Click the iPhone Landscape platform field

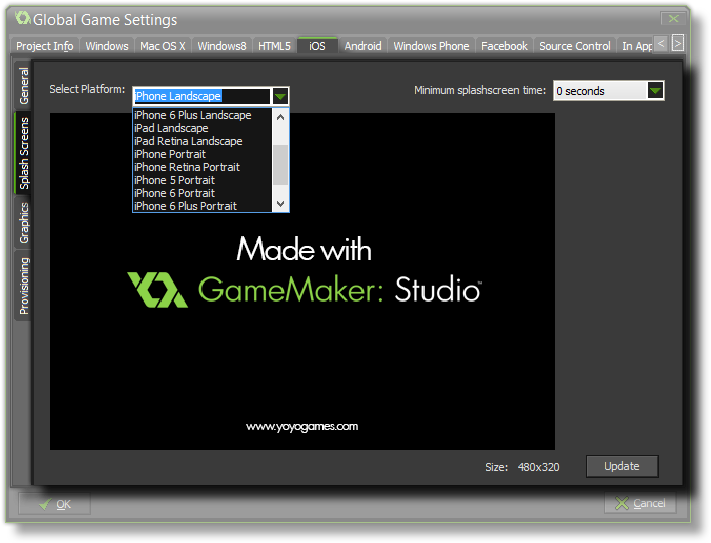[202, 96]
